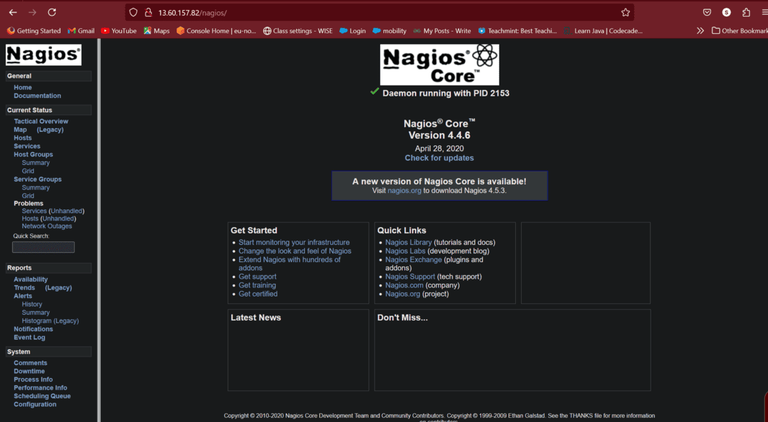Viewport: 768px width, 422px height.
Task: Click the Quick Search input field
Action: click(44, 247)
